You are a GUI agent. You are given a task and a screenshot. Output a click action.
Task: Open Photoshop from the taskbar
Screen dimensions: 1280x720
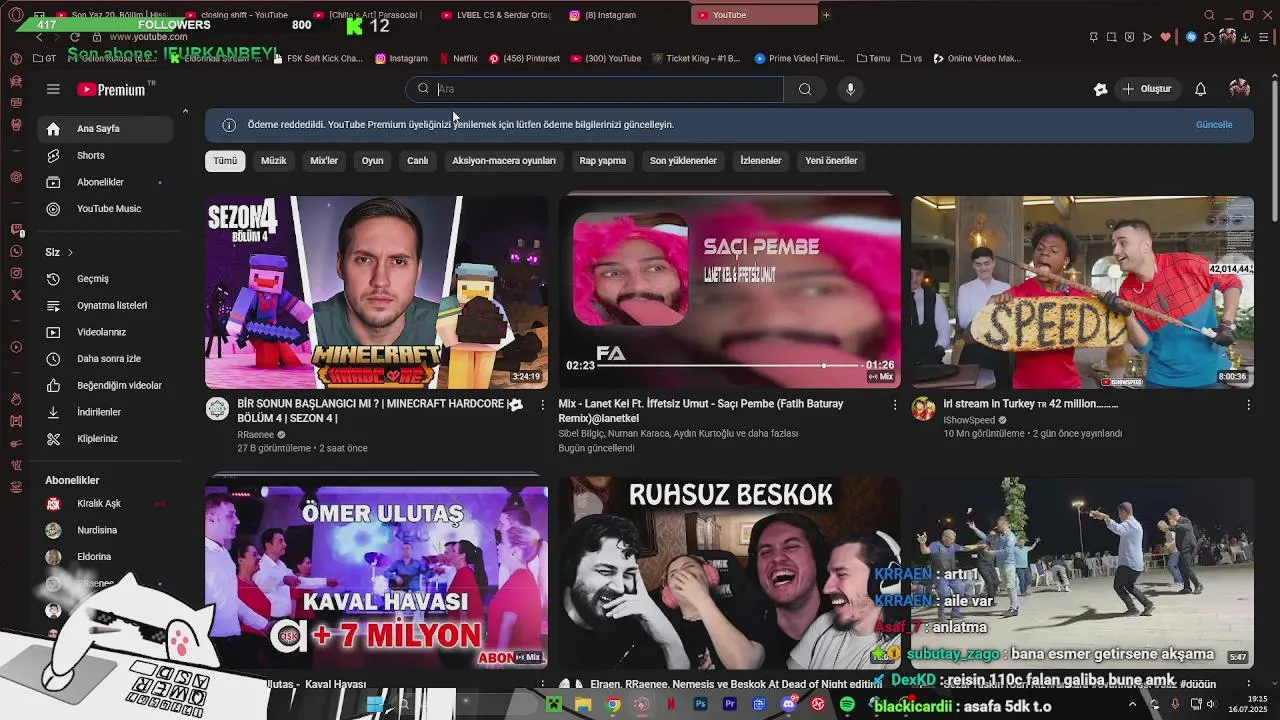[700, 705]
